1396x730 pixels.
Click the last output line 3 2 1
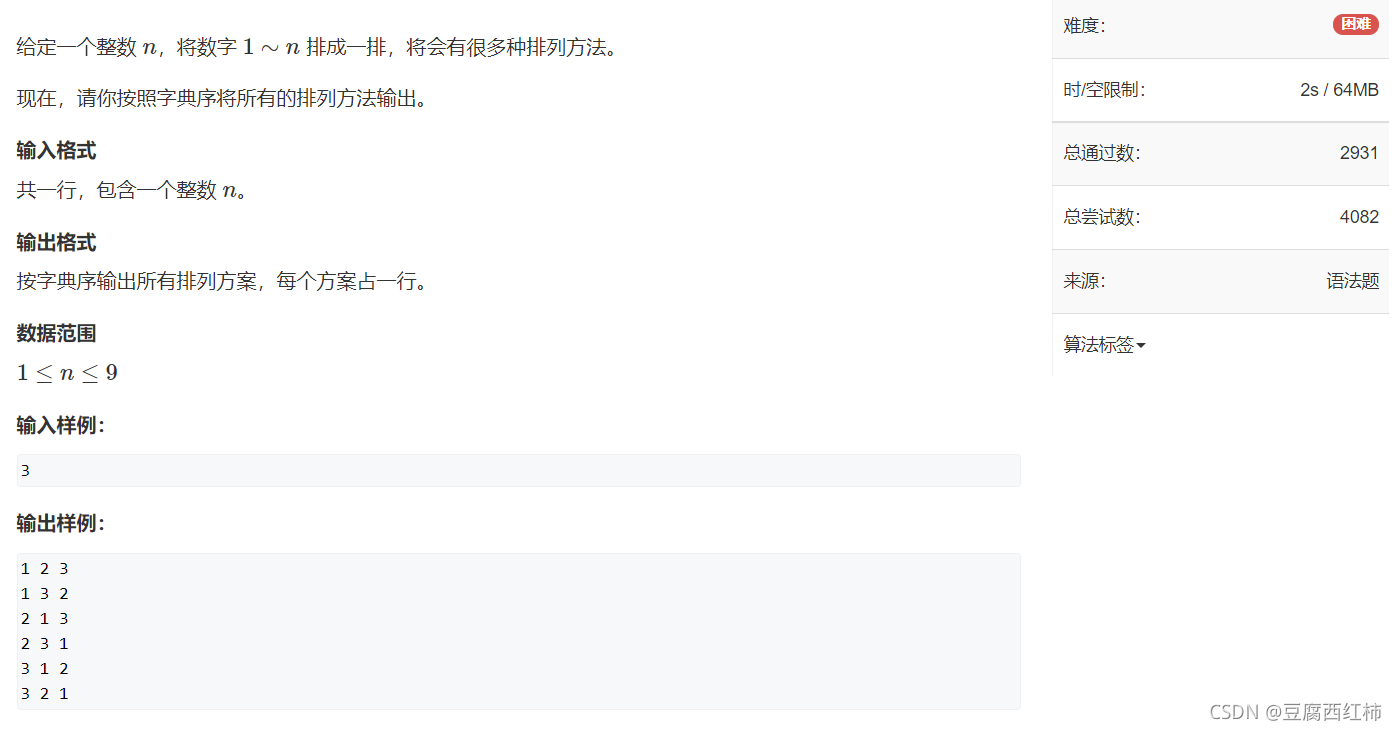(45, 693)
